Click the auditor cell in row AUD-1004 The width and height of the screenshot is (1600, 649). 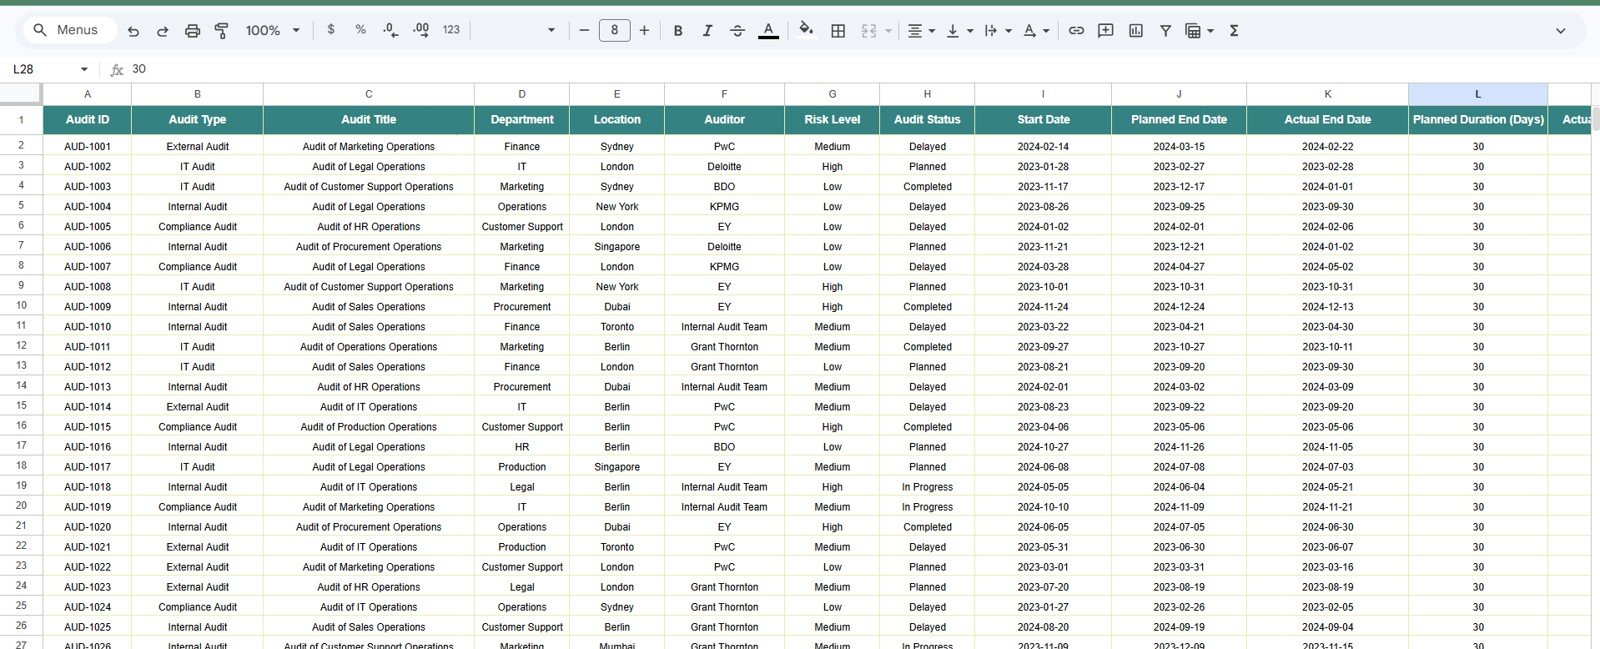[x=724, y=207]
